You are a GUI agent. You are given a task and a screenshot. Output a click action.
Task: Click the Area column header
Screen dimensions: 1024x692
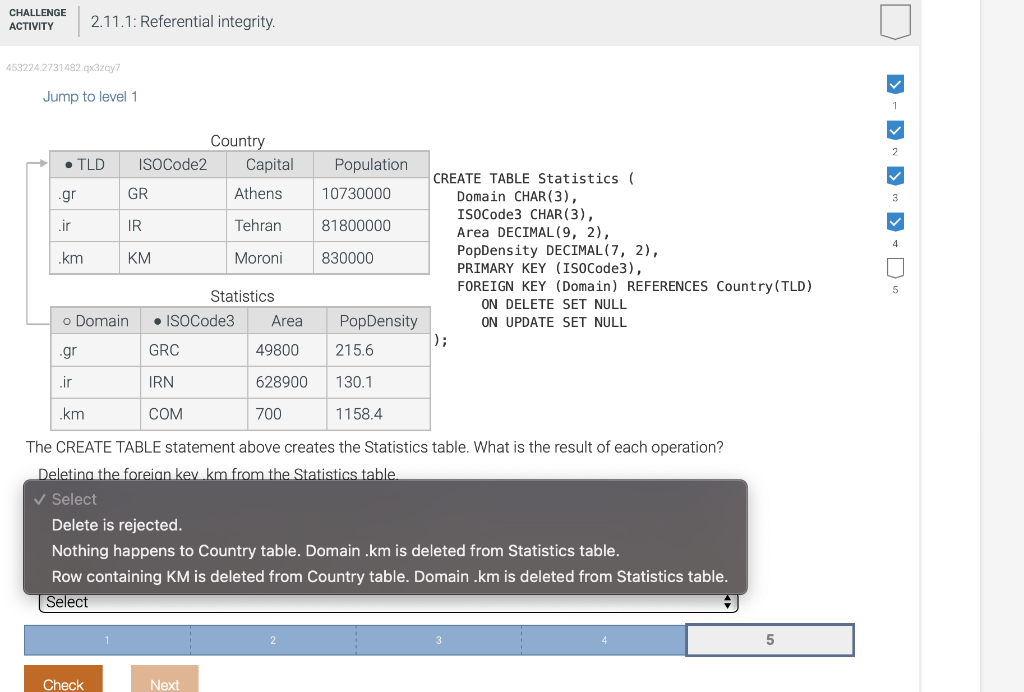pyautogui.click(x=287, y=321)
